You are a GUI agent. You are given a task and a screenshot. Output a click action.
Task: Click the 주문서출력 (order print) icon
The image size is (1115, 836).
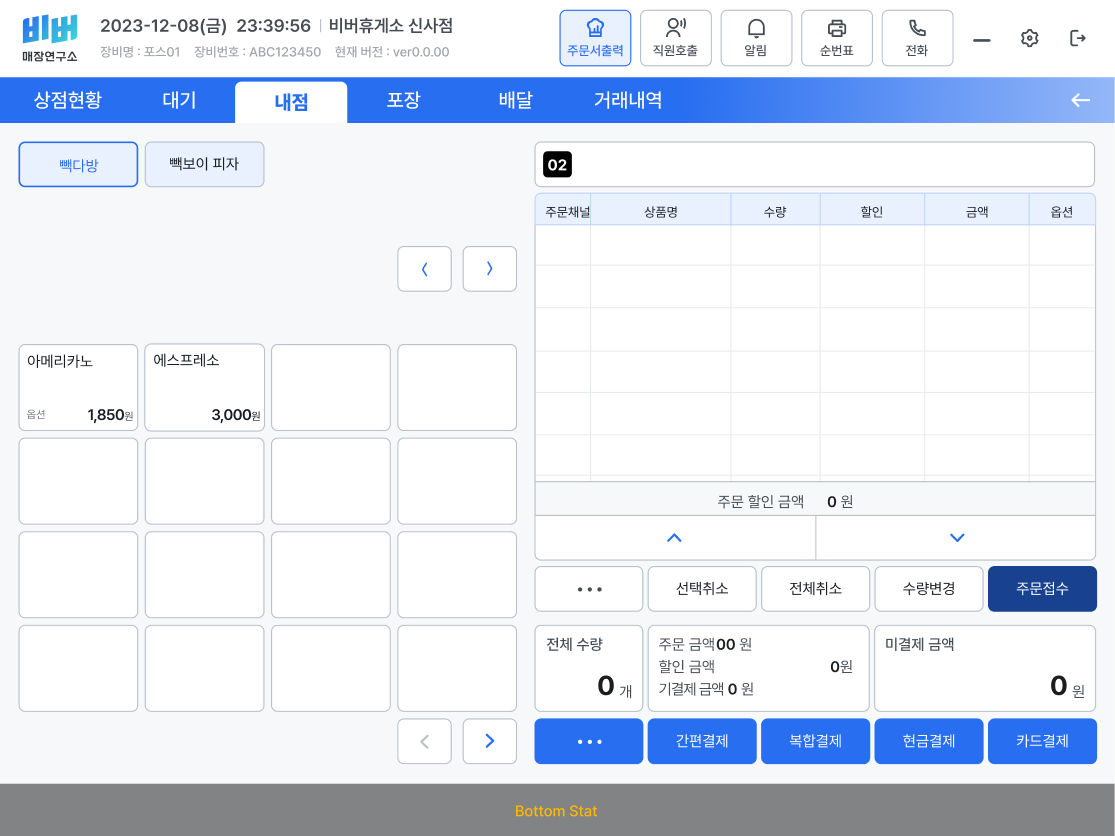(x=595, y=38)
